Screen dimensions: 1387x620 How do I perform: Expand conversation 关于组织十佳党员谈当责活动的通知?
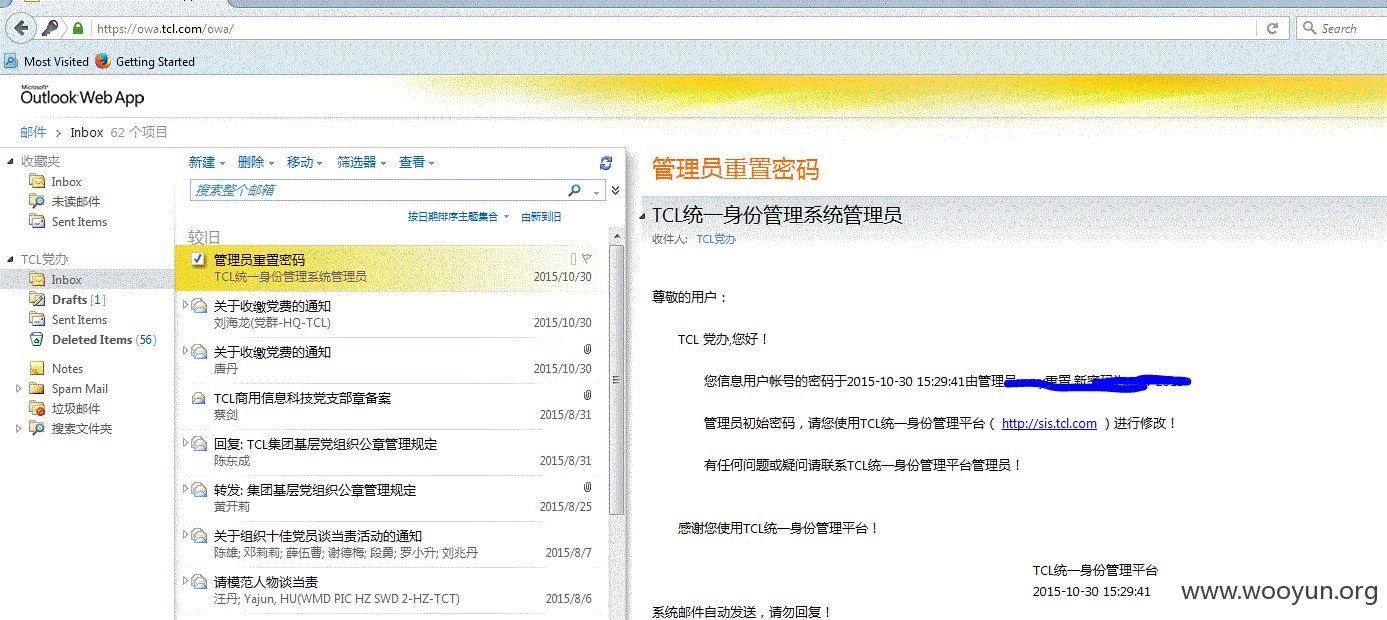coord(185,536)
